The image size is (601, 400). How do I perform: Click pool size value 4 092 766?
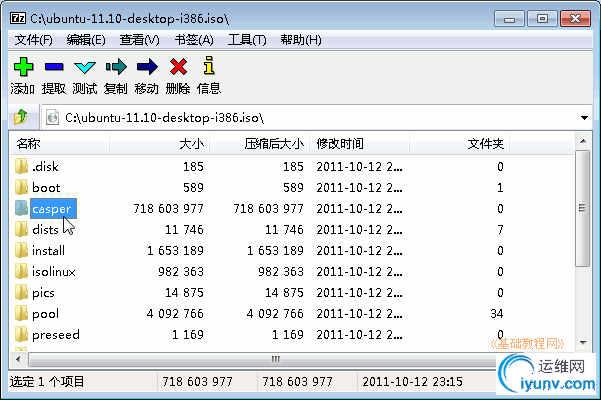point(175,314)
